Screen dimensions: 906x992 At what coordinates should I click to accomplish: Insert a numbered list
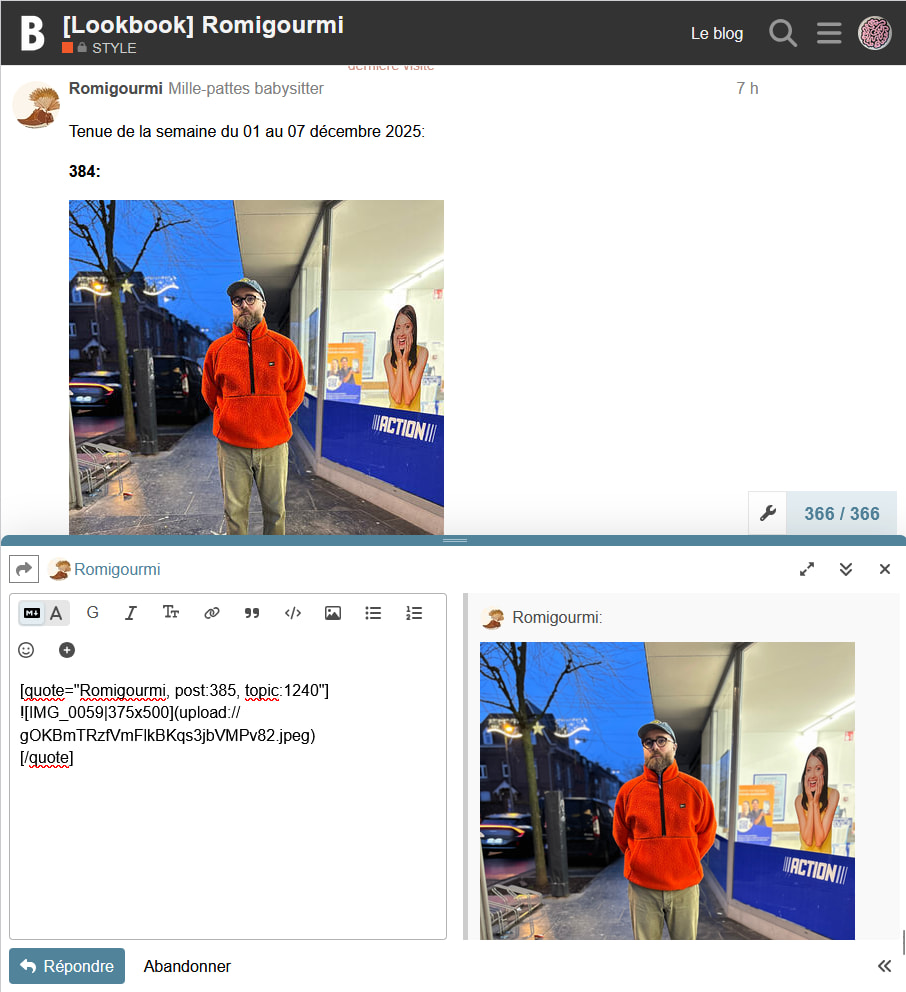coord(414,613)
